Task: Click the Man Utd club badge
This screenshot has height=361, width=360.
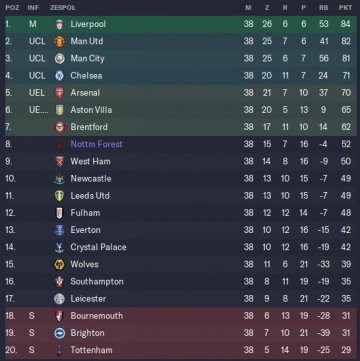Action: tap(59, 41)
